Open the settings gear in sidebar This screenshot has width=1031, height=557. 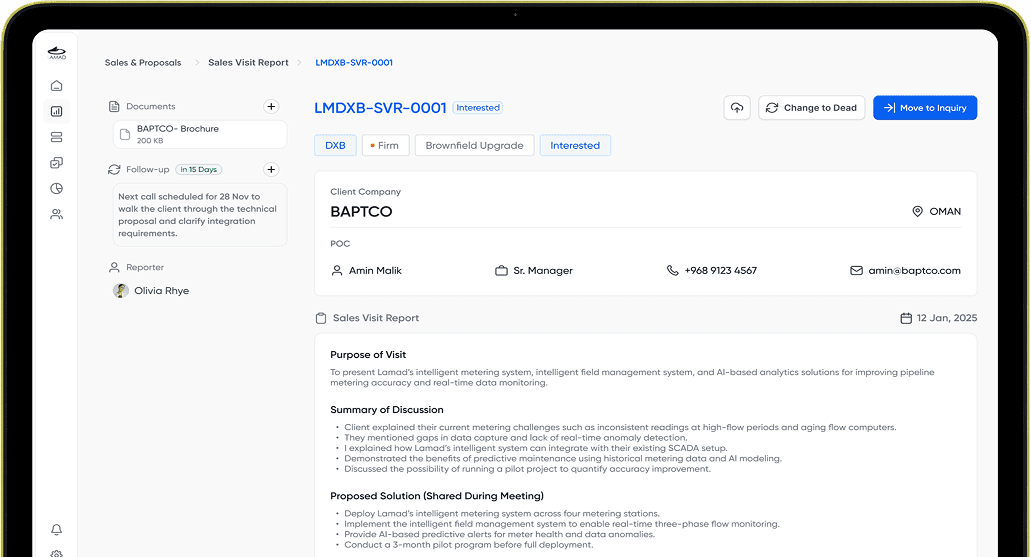[x=57, y=554]
